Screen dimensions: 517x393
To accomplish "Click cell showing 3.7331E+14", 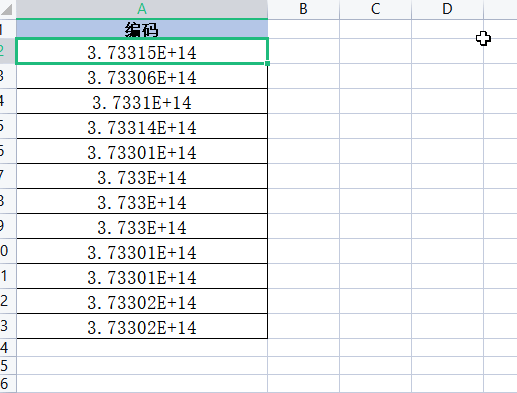I will [x=142, y=101].
